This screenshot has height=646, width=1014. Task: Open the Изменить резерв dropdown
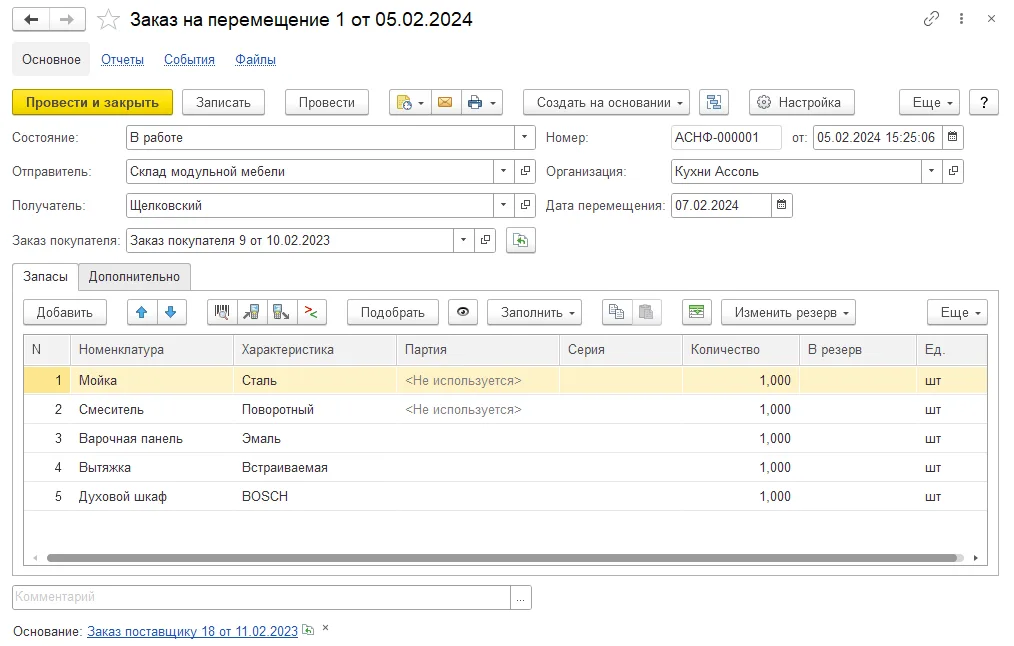788,312
